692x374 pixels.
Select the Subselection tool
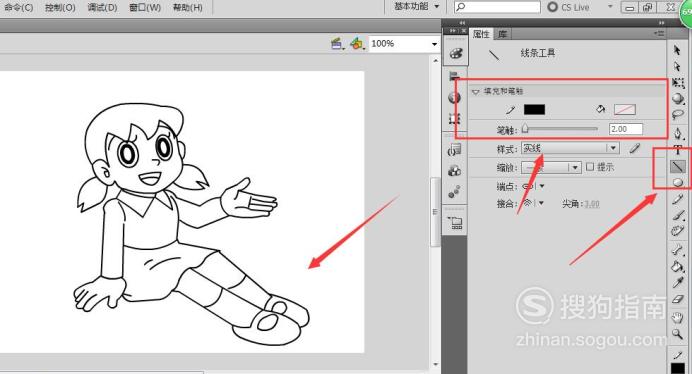click(677, 67)
